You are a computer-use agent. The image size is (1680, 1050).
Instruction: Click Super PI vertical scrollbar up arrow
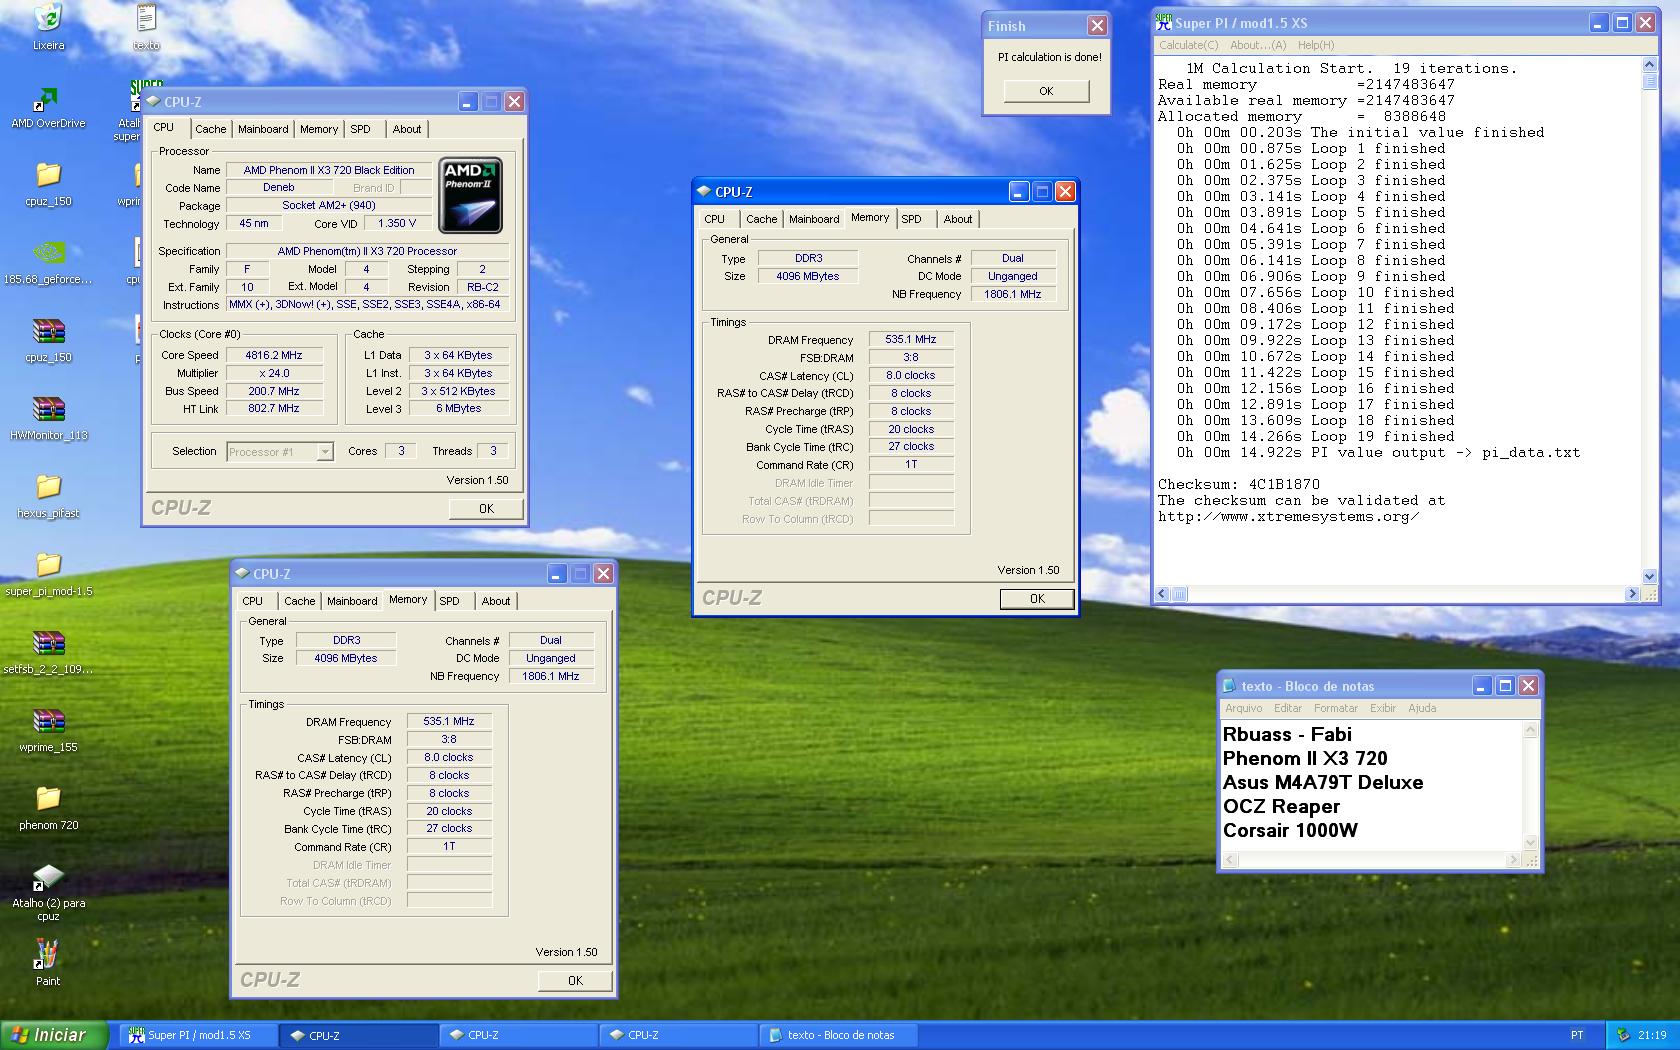click(1650, 66)
